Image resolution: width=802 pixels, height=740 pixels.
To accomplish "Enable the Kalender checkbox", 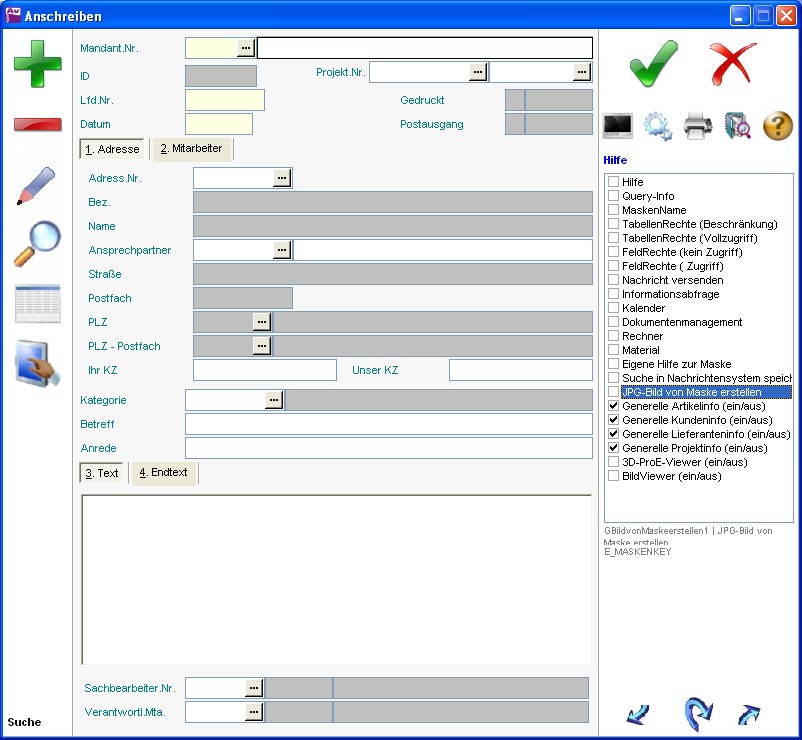I will (x=614, y=309).
